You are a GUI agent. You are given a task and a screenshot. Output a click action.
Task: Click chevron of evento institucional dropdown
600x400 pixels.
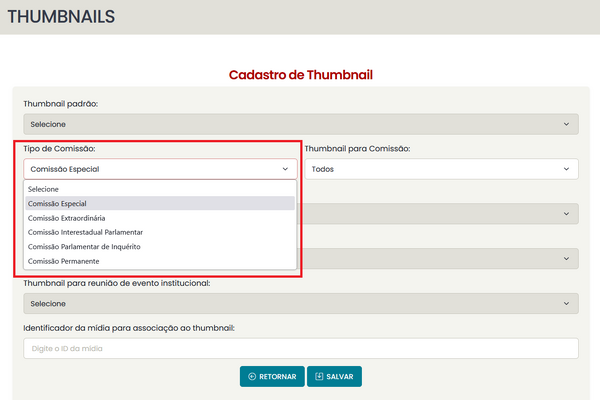(566, 303)
